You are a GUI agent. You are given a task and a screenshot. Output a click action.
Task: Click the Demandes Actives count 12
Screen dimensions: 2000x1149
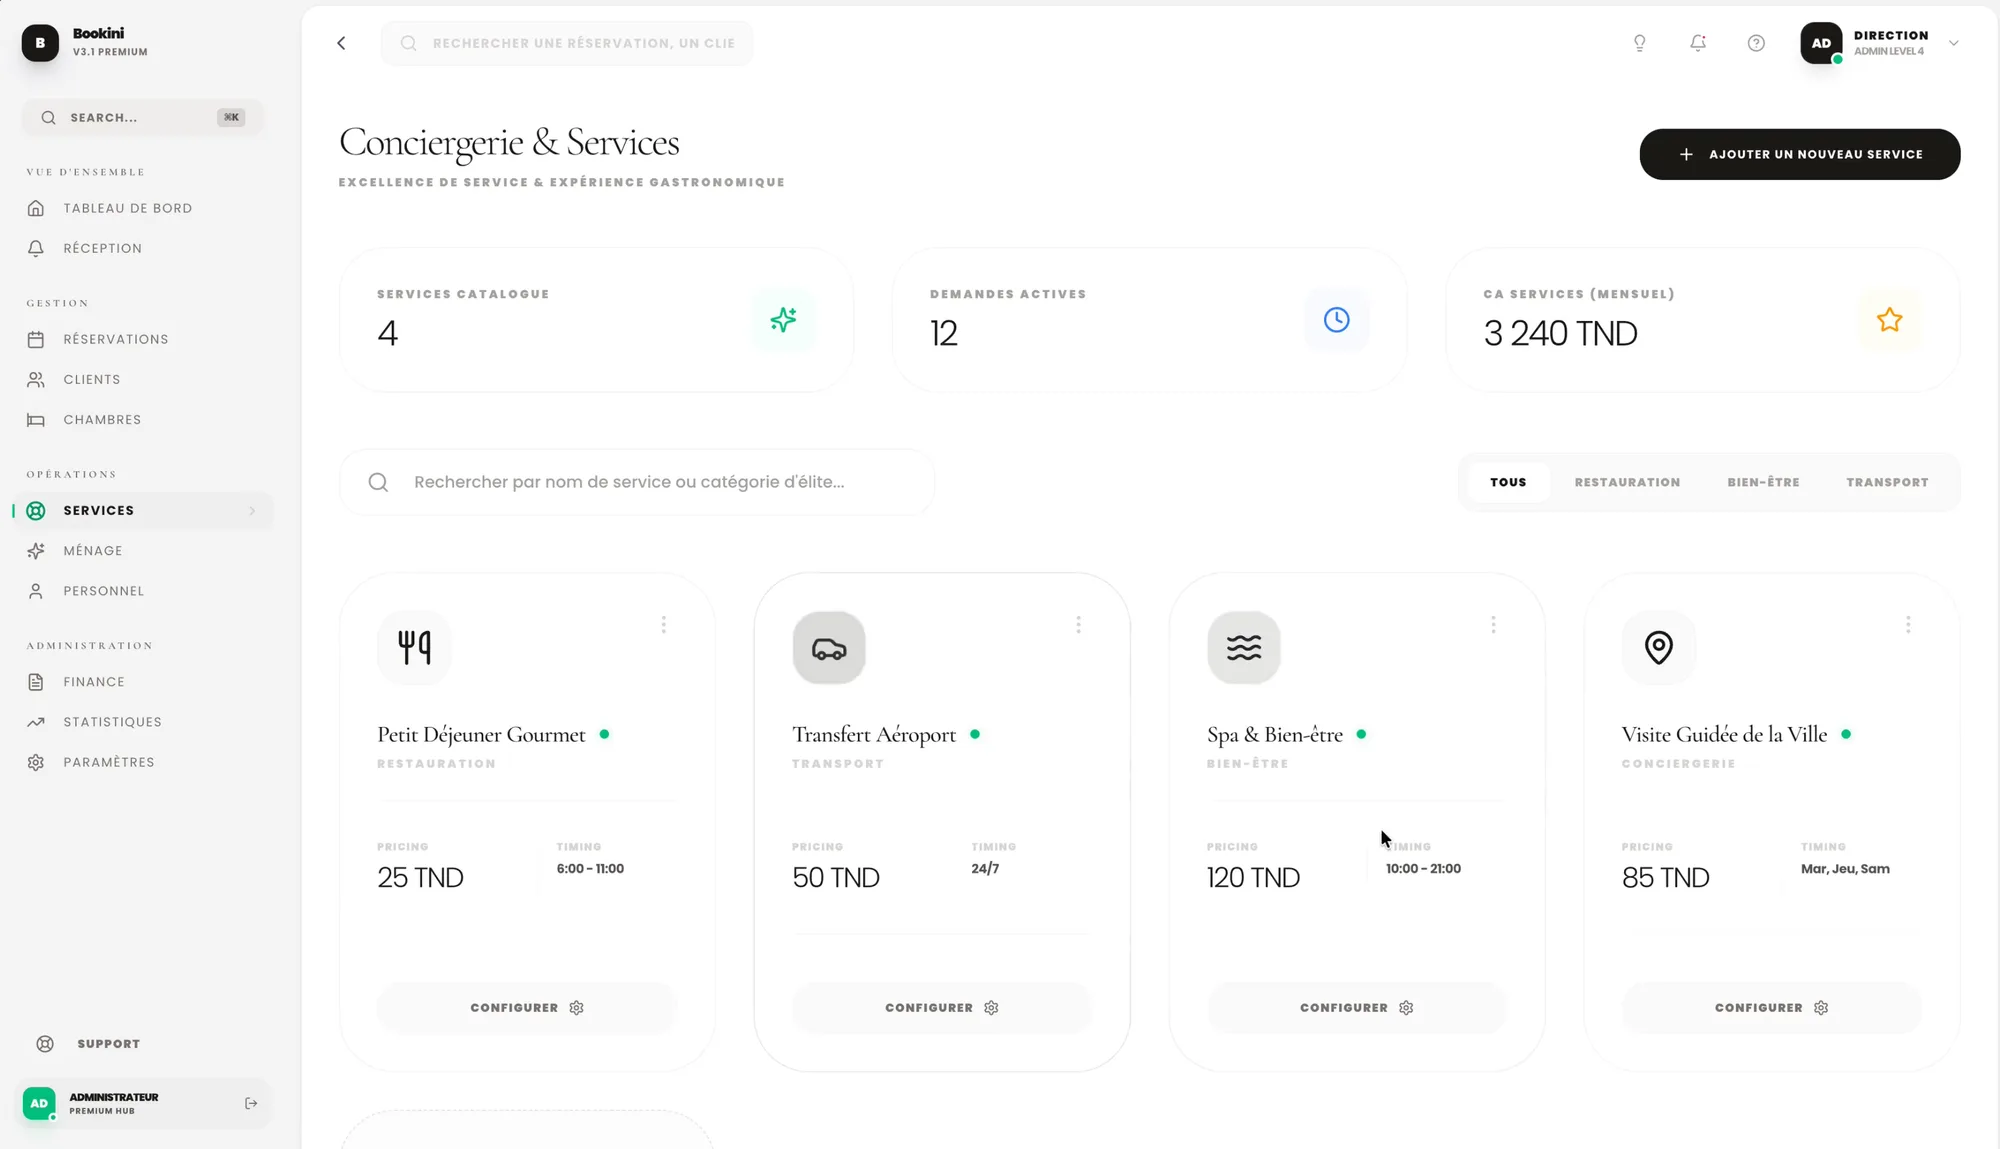click(x=943, y=334)
